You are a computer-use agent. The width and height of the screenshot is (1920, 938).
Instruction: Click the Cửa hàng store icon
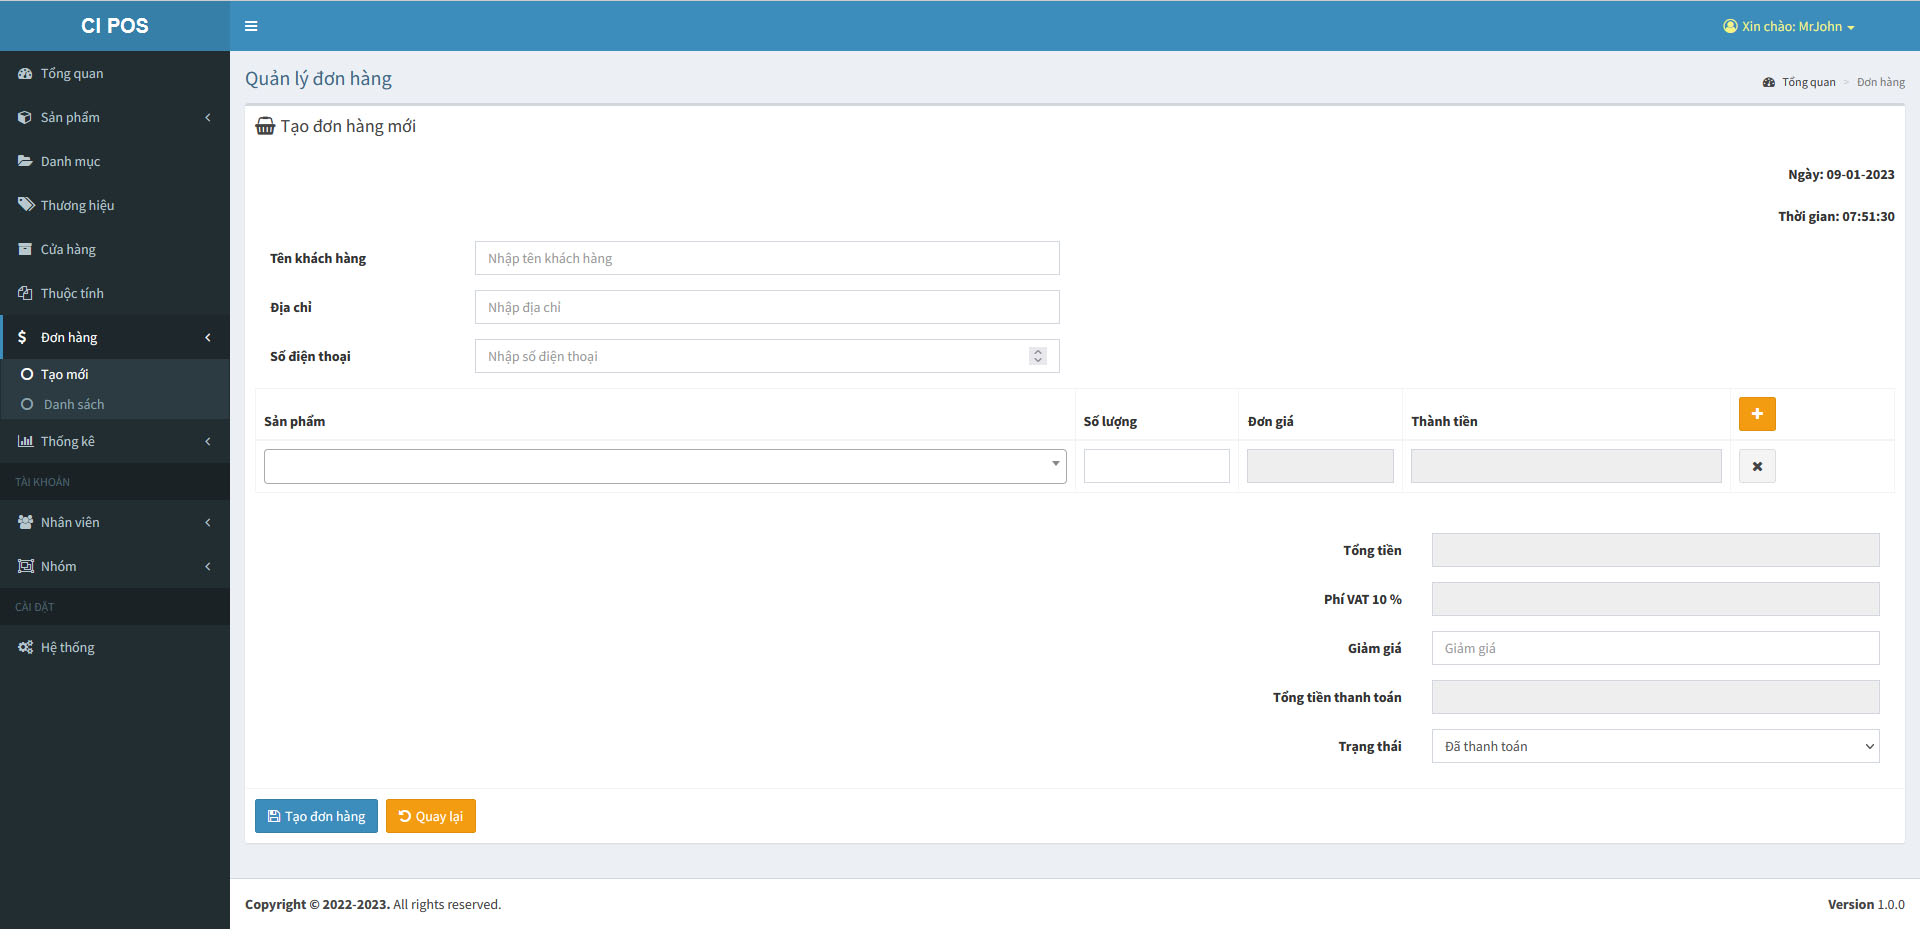point(24,249)
